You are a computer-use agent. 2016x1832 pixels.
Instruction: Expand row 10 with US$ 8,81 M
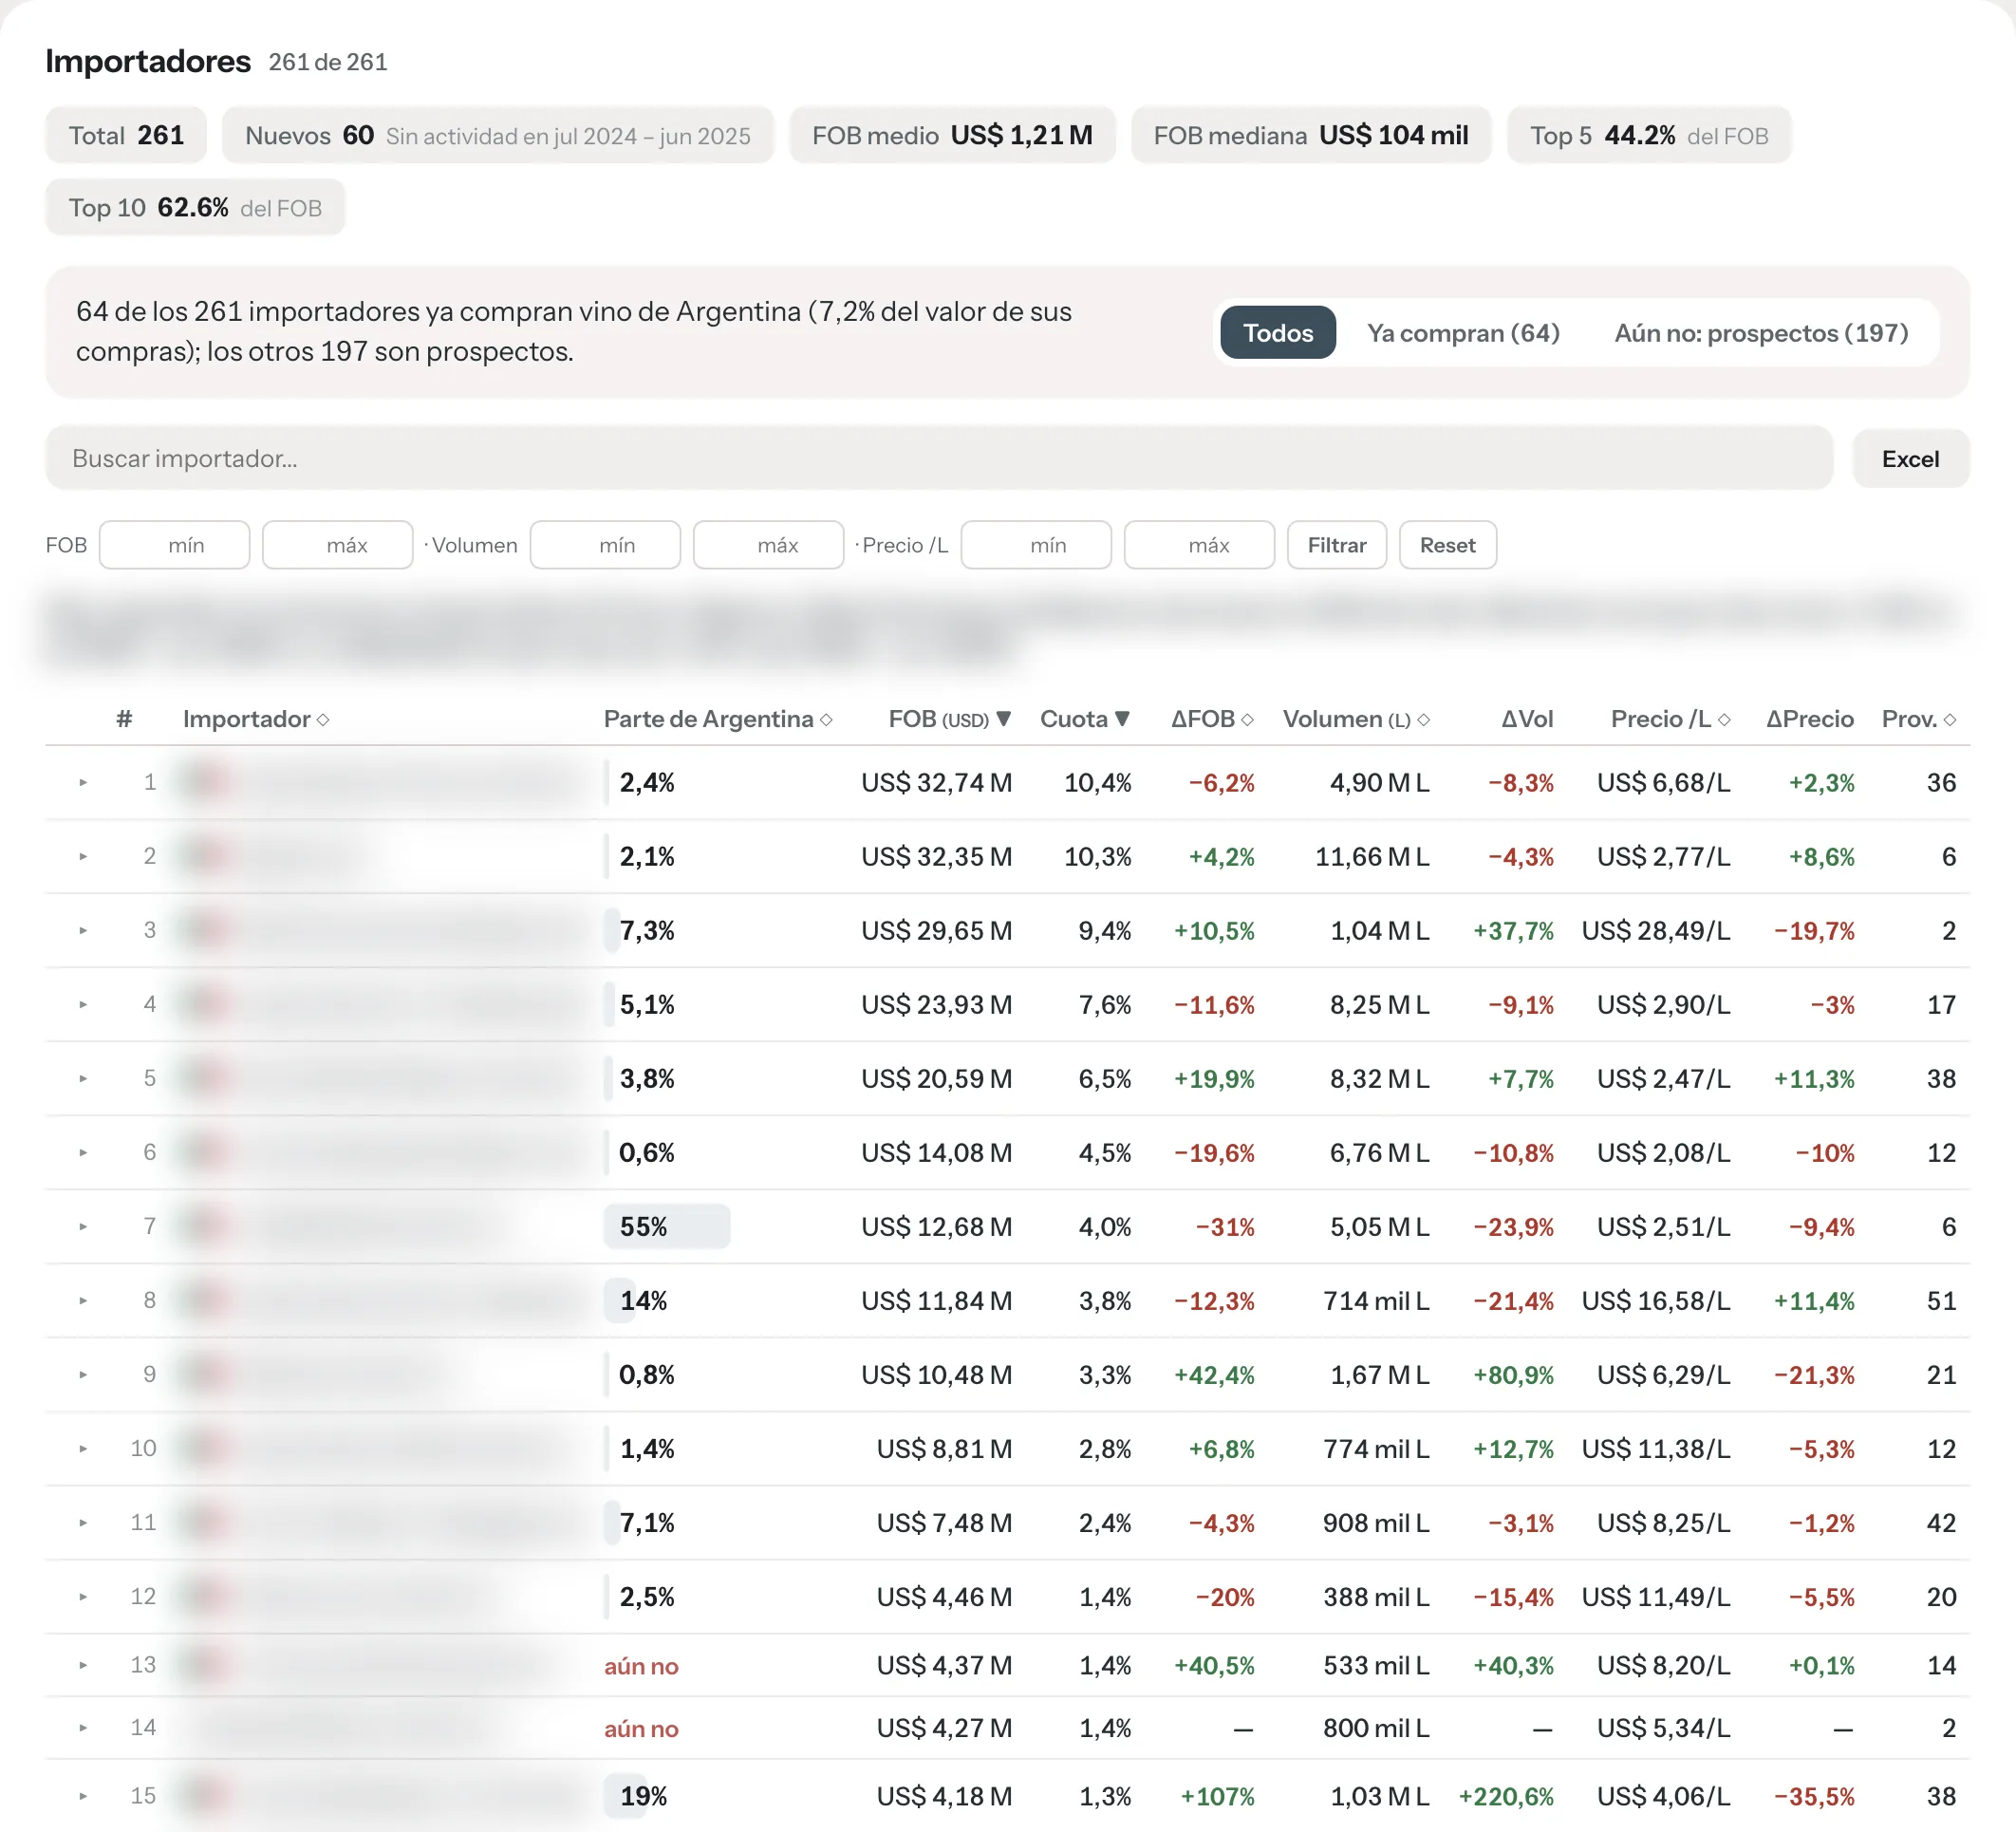83,1449
